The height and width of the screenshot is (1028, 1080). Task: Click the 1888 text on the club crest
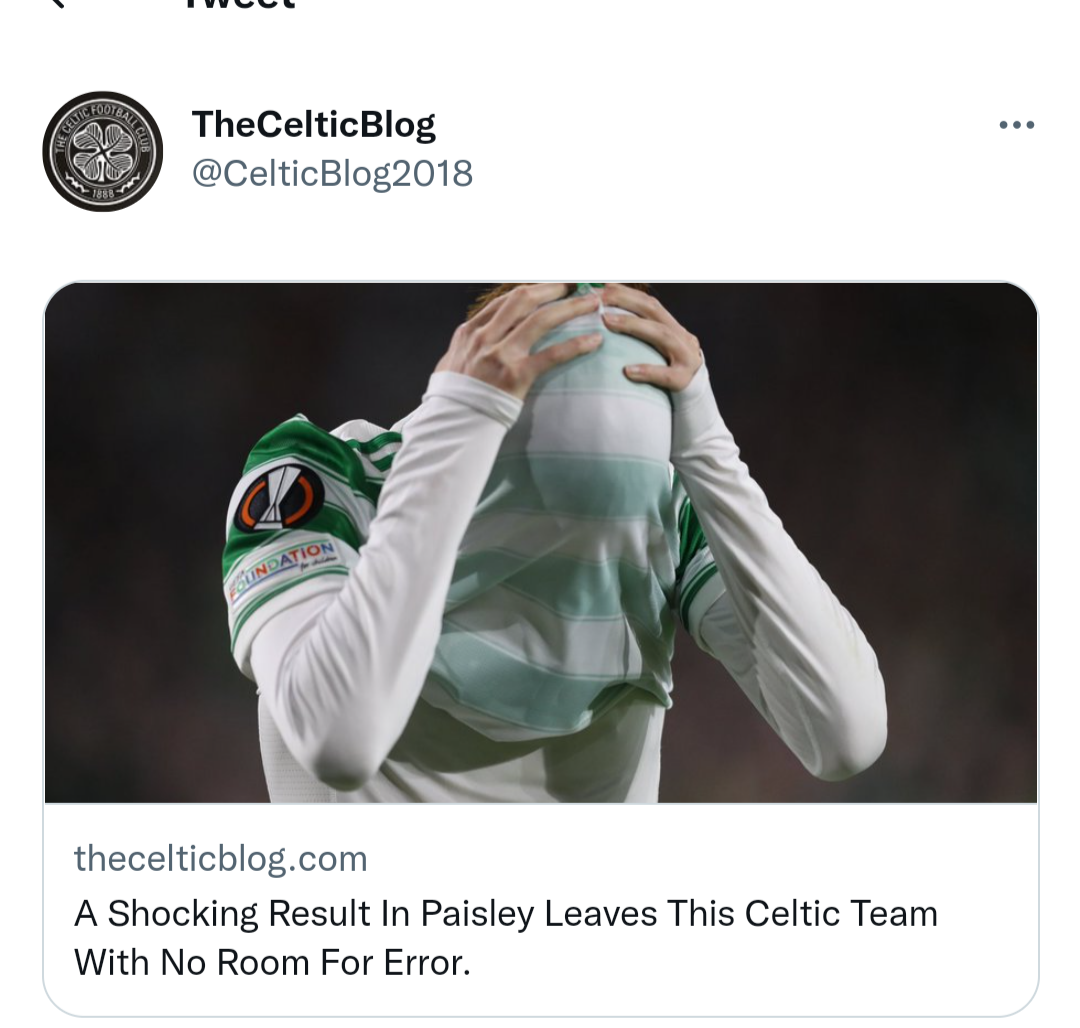click(103, 194)
